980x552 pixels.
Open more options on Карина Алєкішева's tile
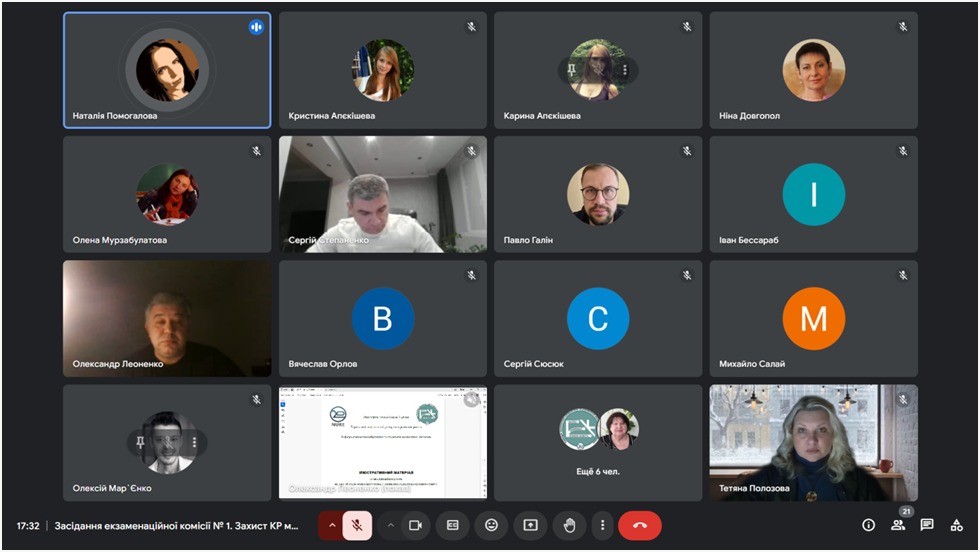(x=625, y=70)
